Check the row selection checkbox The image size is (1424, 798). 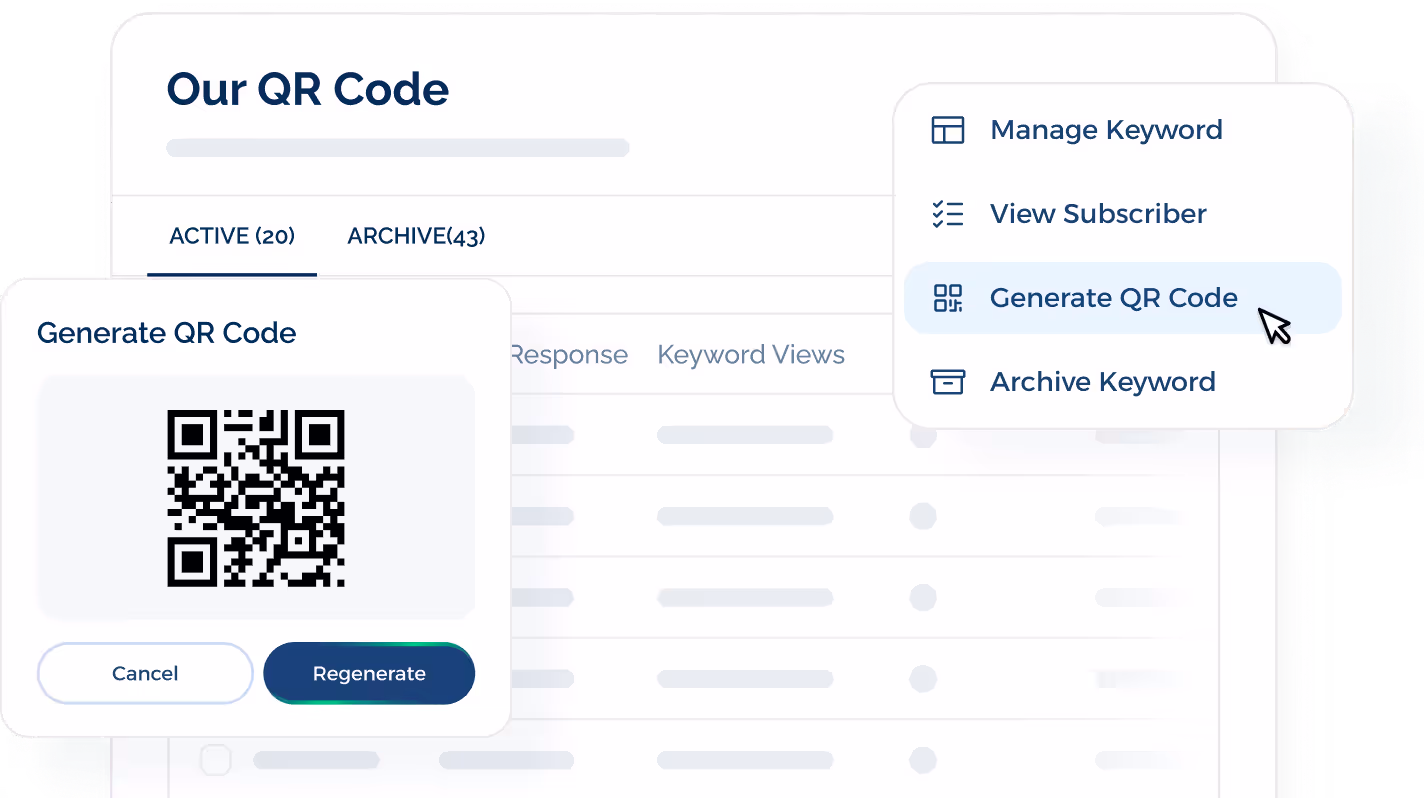coord(215,760)
